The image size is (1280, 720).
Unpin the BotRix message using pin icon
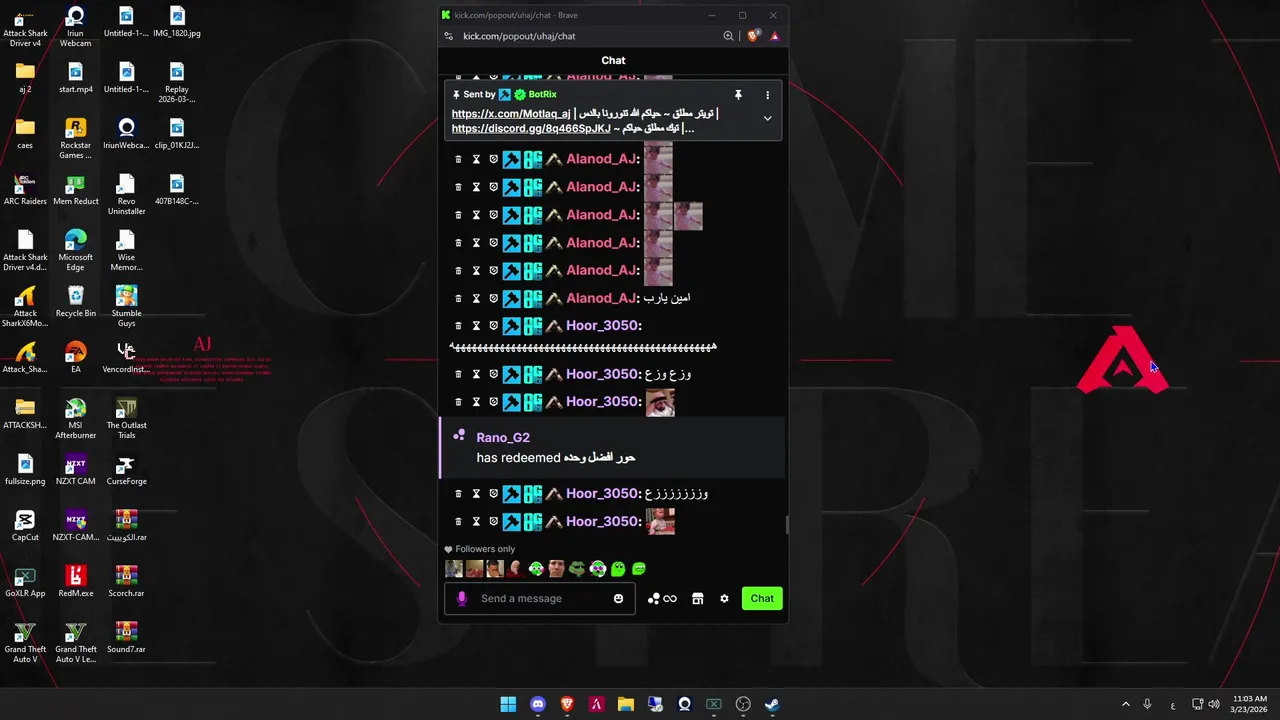(738, 95)
